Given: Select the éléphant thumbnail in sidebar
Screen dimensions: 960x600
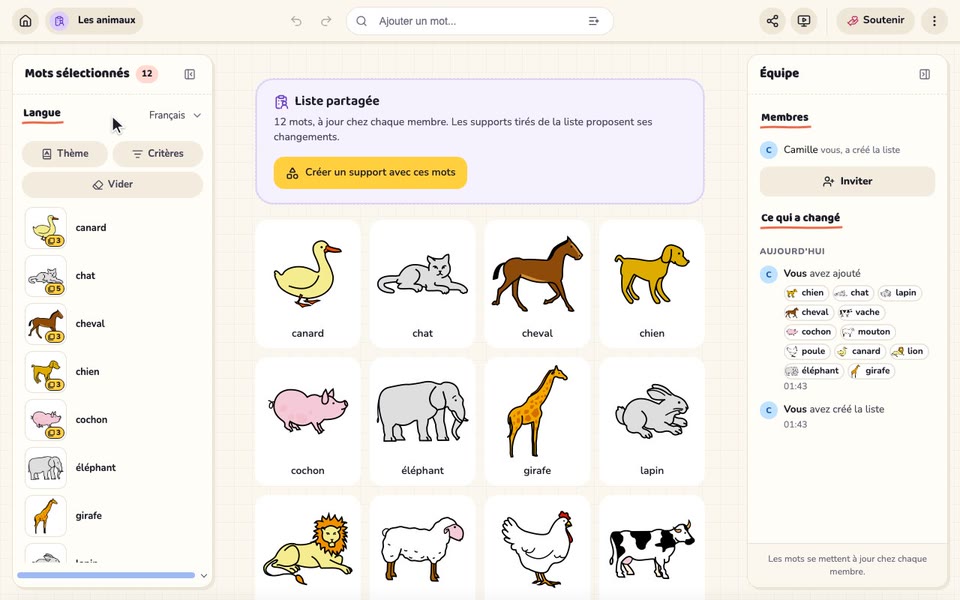Looking at the screenshot, I should [46, 468].
